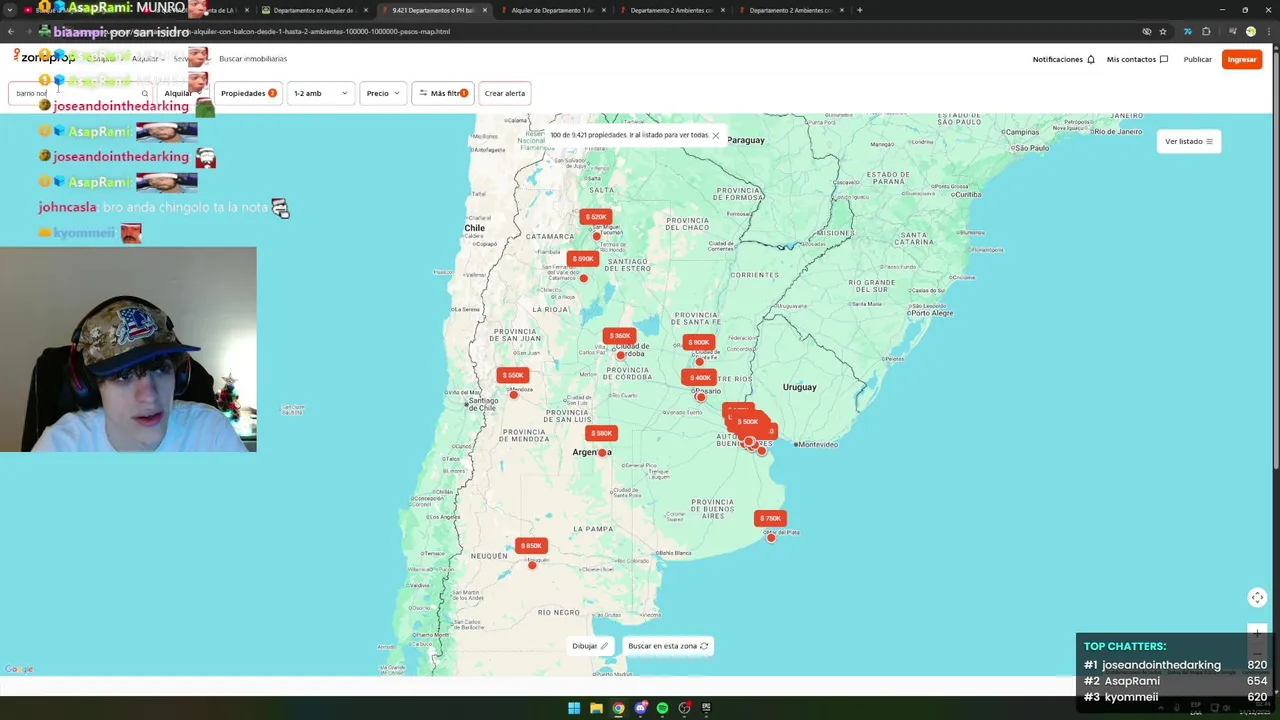Select the $ 400K Rosario price marker
The image size is (1280, 720).
point(698,378)
